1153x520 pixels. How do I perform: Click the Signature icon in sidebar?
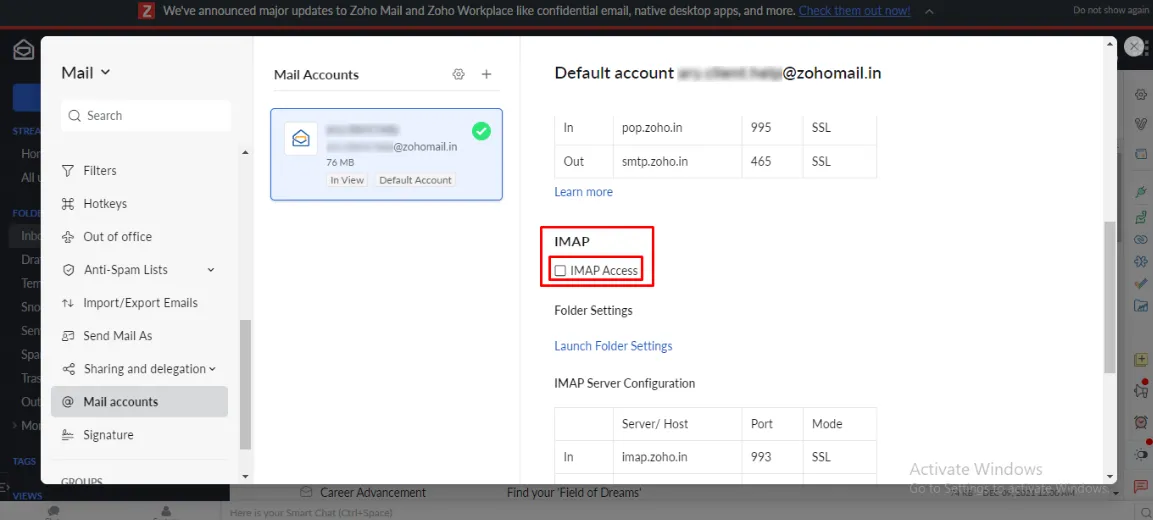(68, 435)
